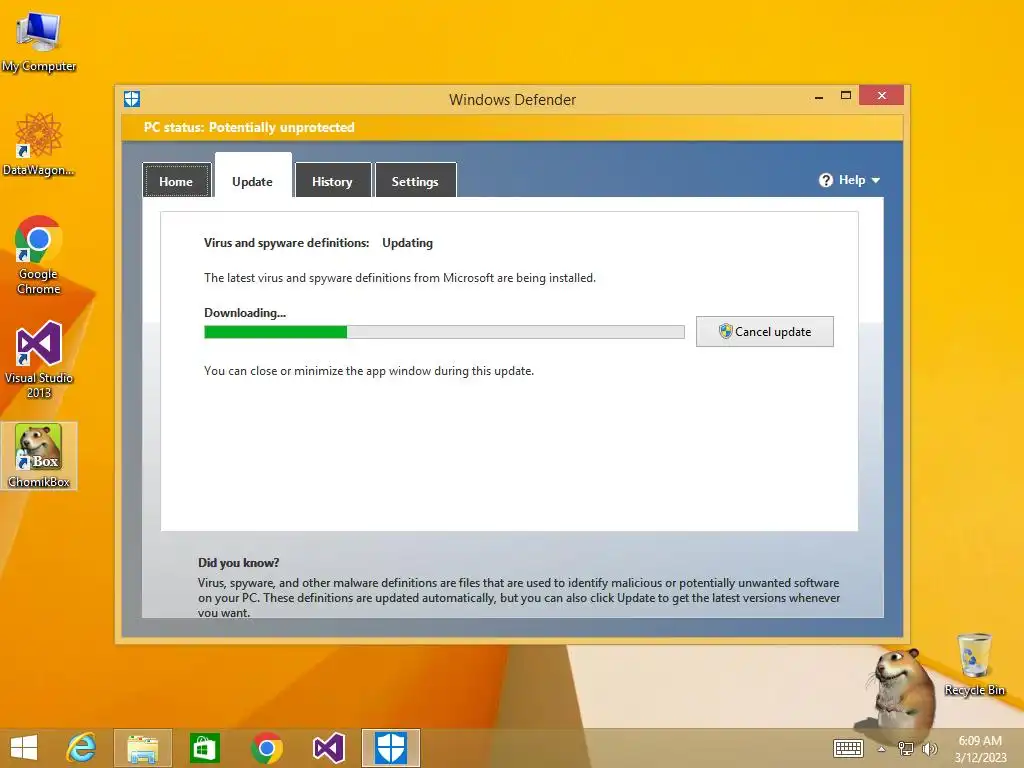Open Visual Studio from the taskbar
The height and width of the screenshot is (768, 1024).
pos(328,748)
